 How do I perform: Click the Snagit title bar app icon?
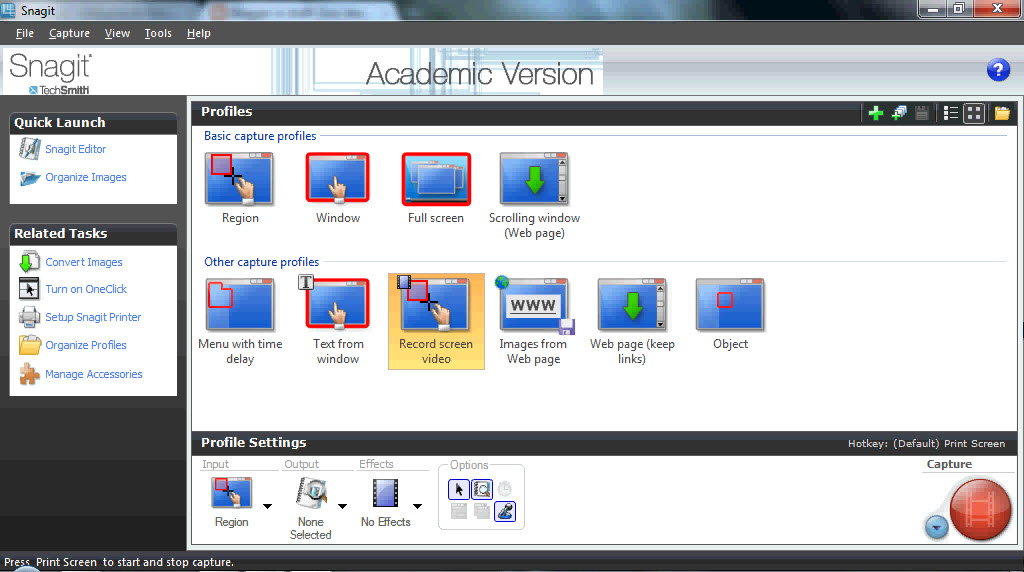coord(8,10)
